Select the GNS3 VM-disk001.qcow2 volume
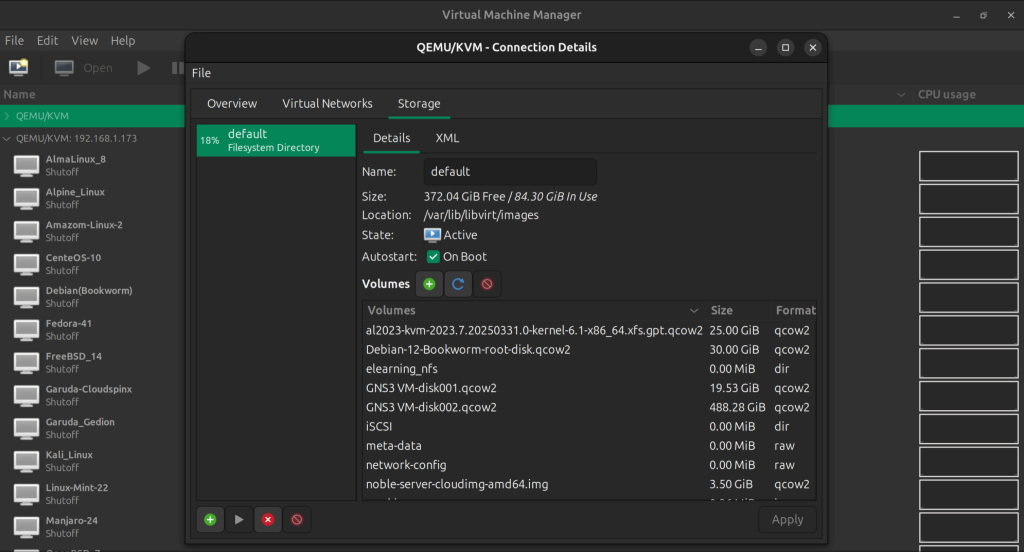Screen dimensions: 1024x552 pos(589,388)
